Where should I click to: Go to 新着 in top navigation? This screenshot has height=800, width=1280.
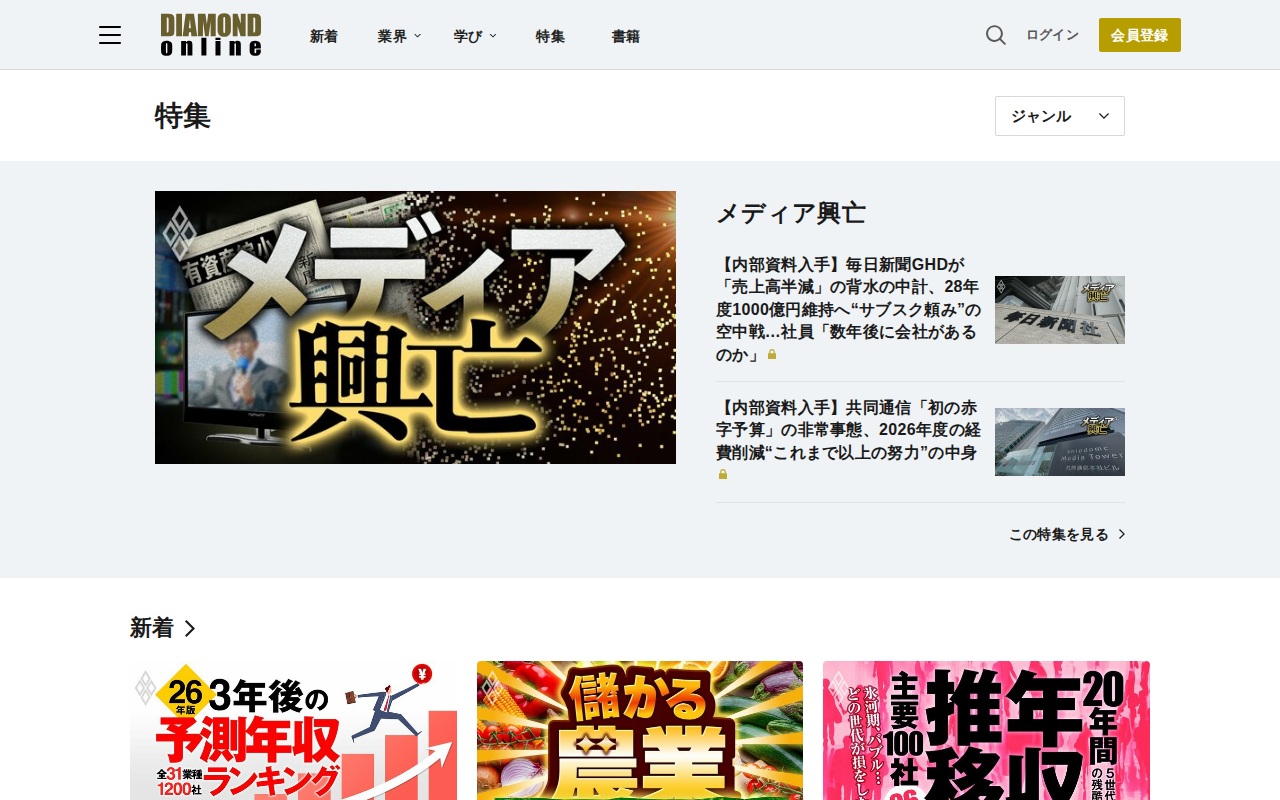(324, 36)
